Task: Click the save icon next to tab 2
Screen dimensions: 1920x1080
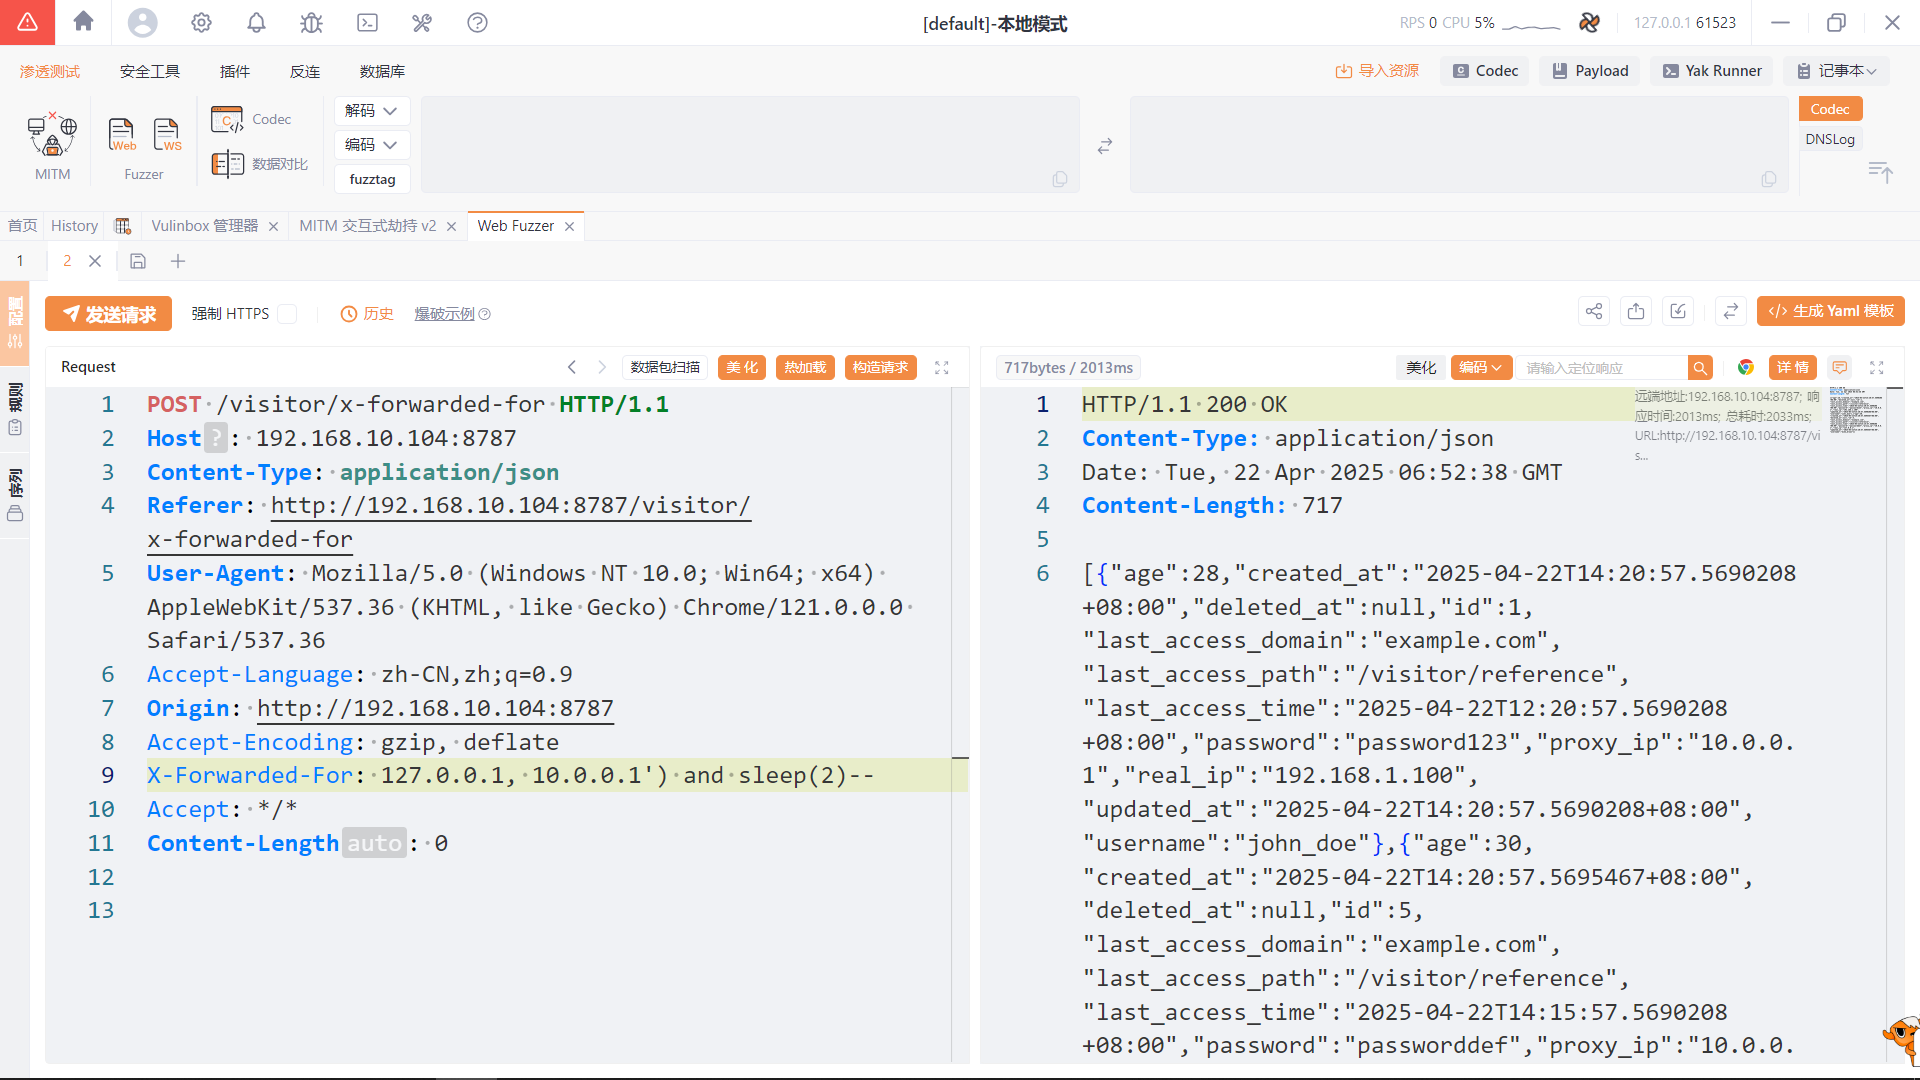Action: click(138, 261)
